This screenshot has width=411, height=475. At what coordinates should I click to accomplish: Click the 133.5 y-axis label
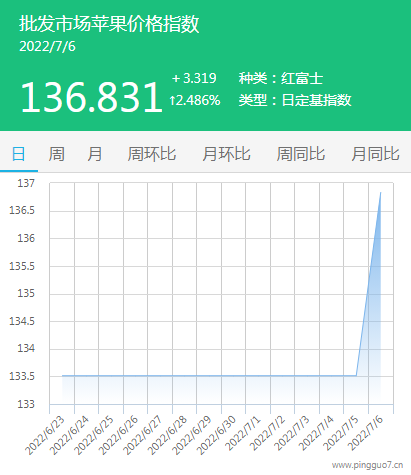(x=22, y=376)
